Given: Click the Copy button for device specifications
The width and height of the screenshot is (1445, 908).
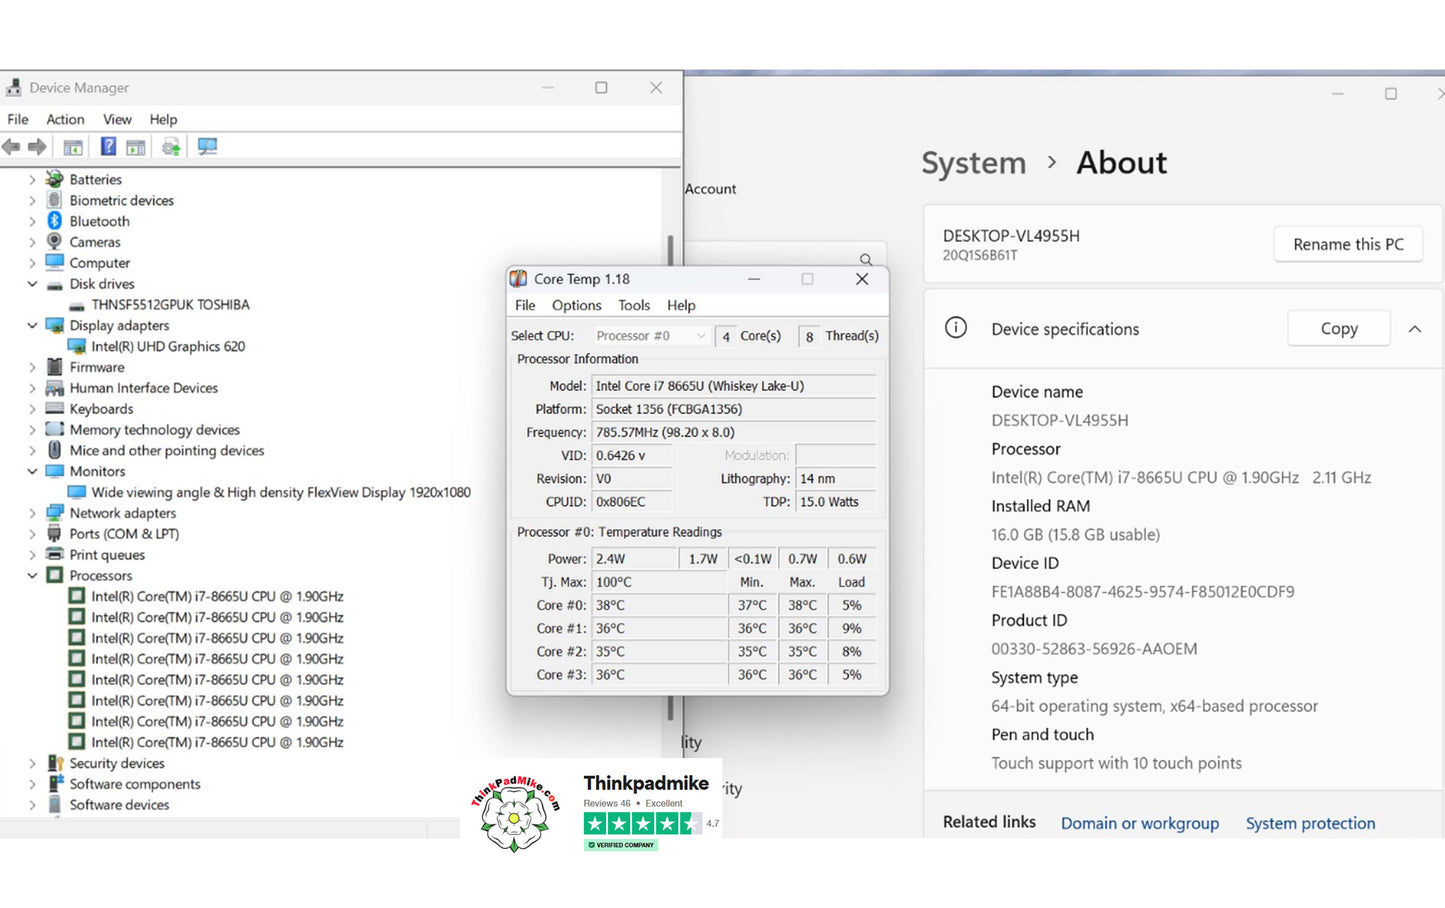Looking at the screenshot, I should (x=1339, y=328).
